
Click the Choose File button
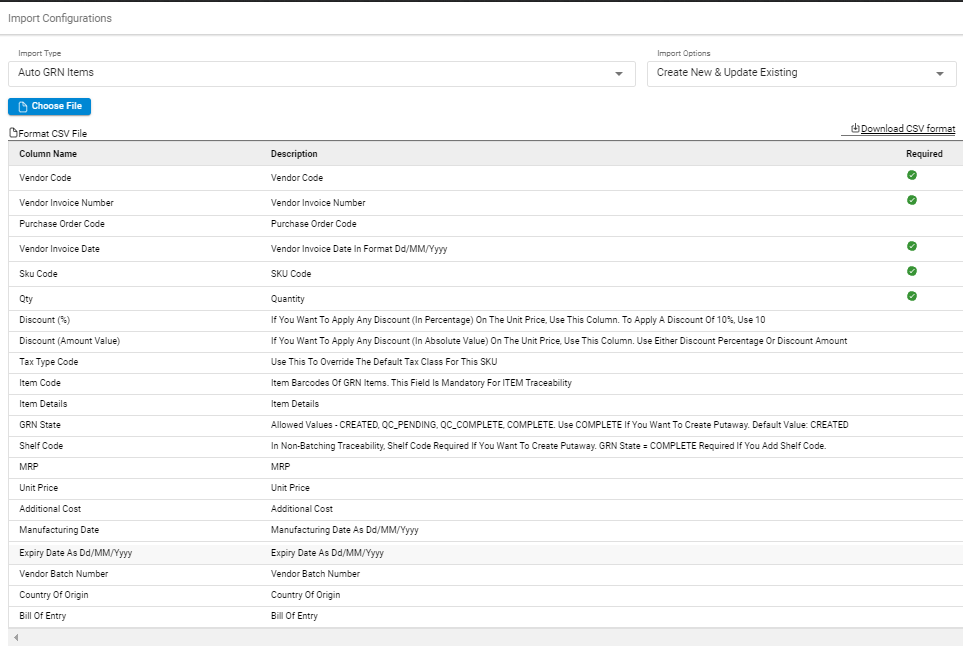[49, 106]
